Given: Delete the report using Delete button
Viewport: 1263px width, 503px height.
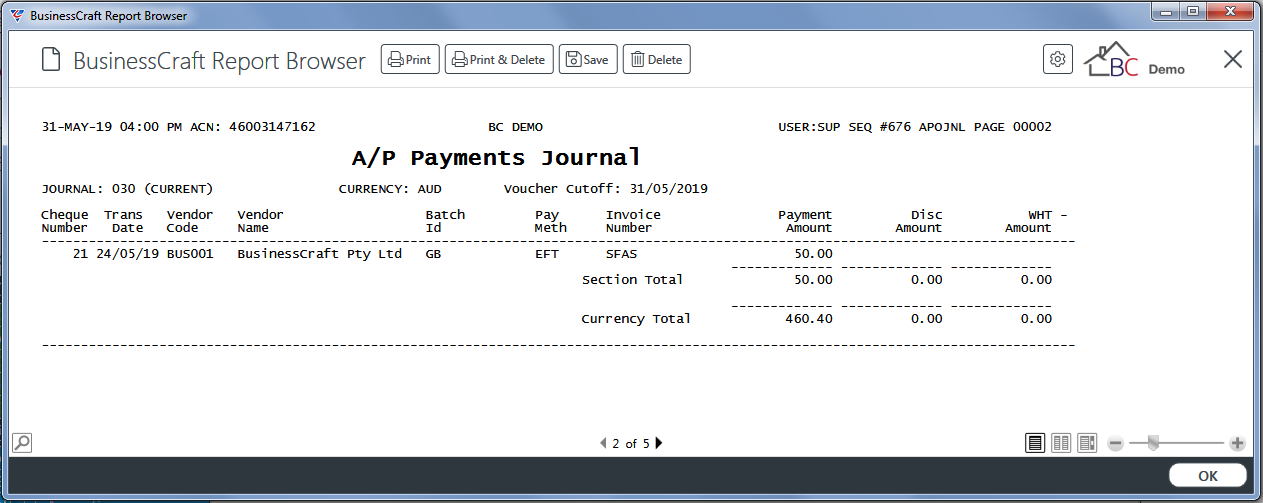Looking at the screenshot, I should (657, 60).
